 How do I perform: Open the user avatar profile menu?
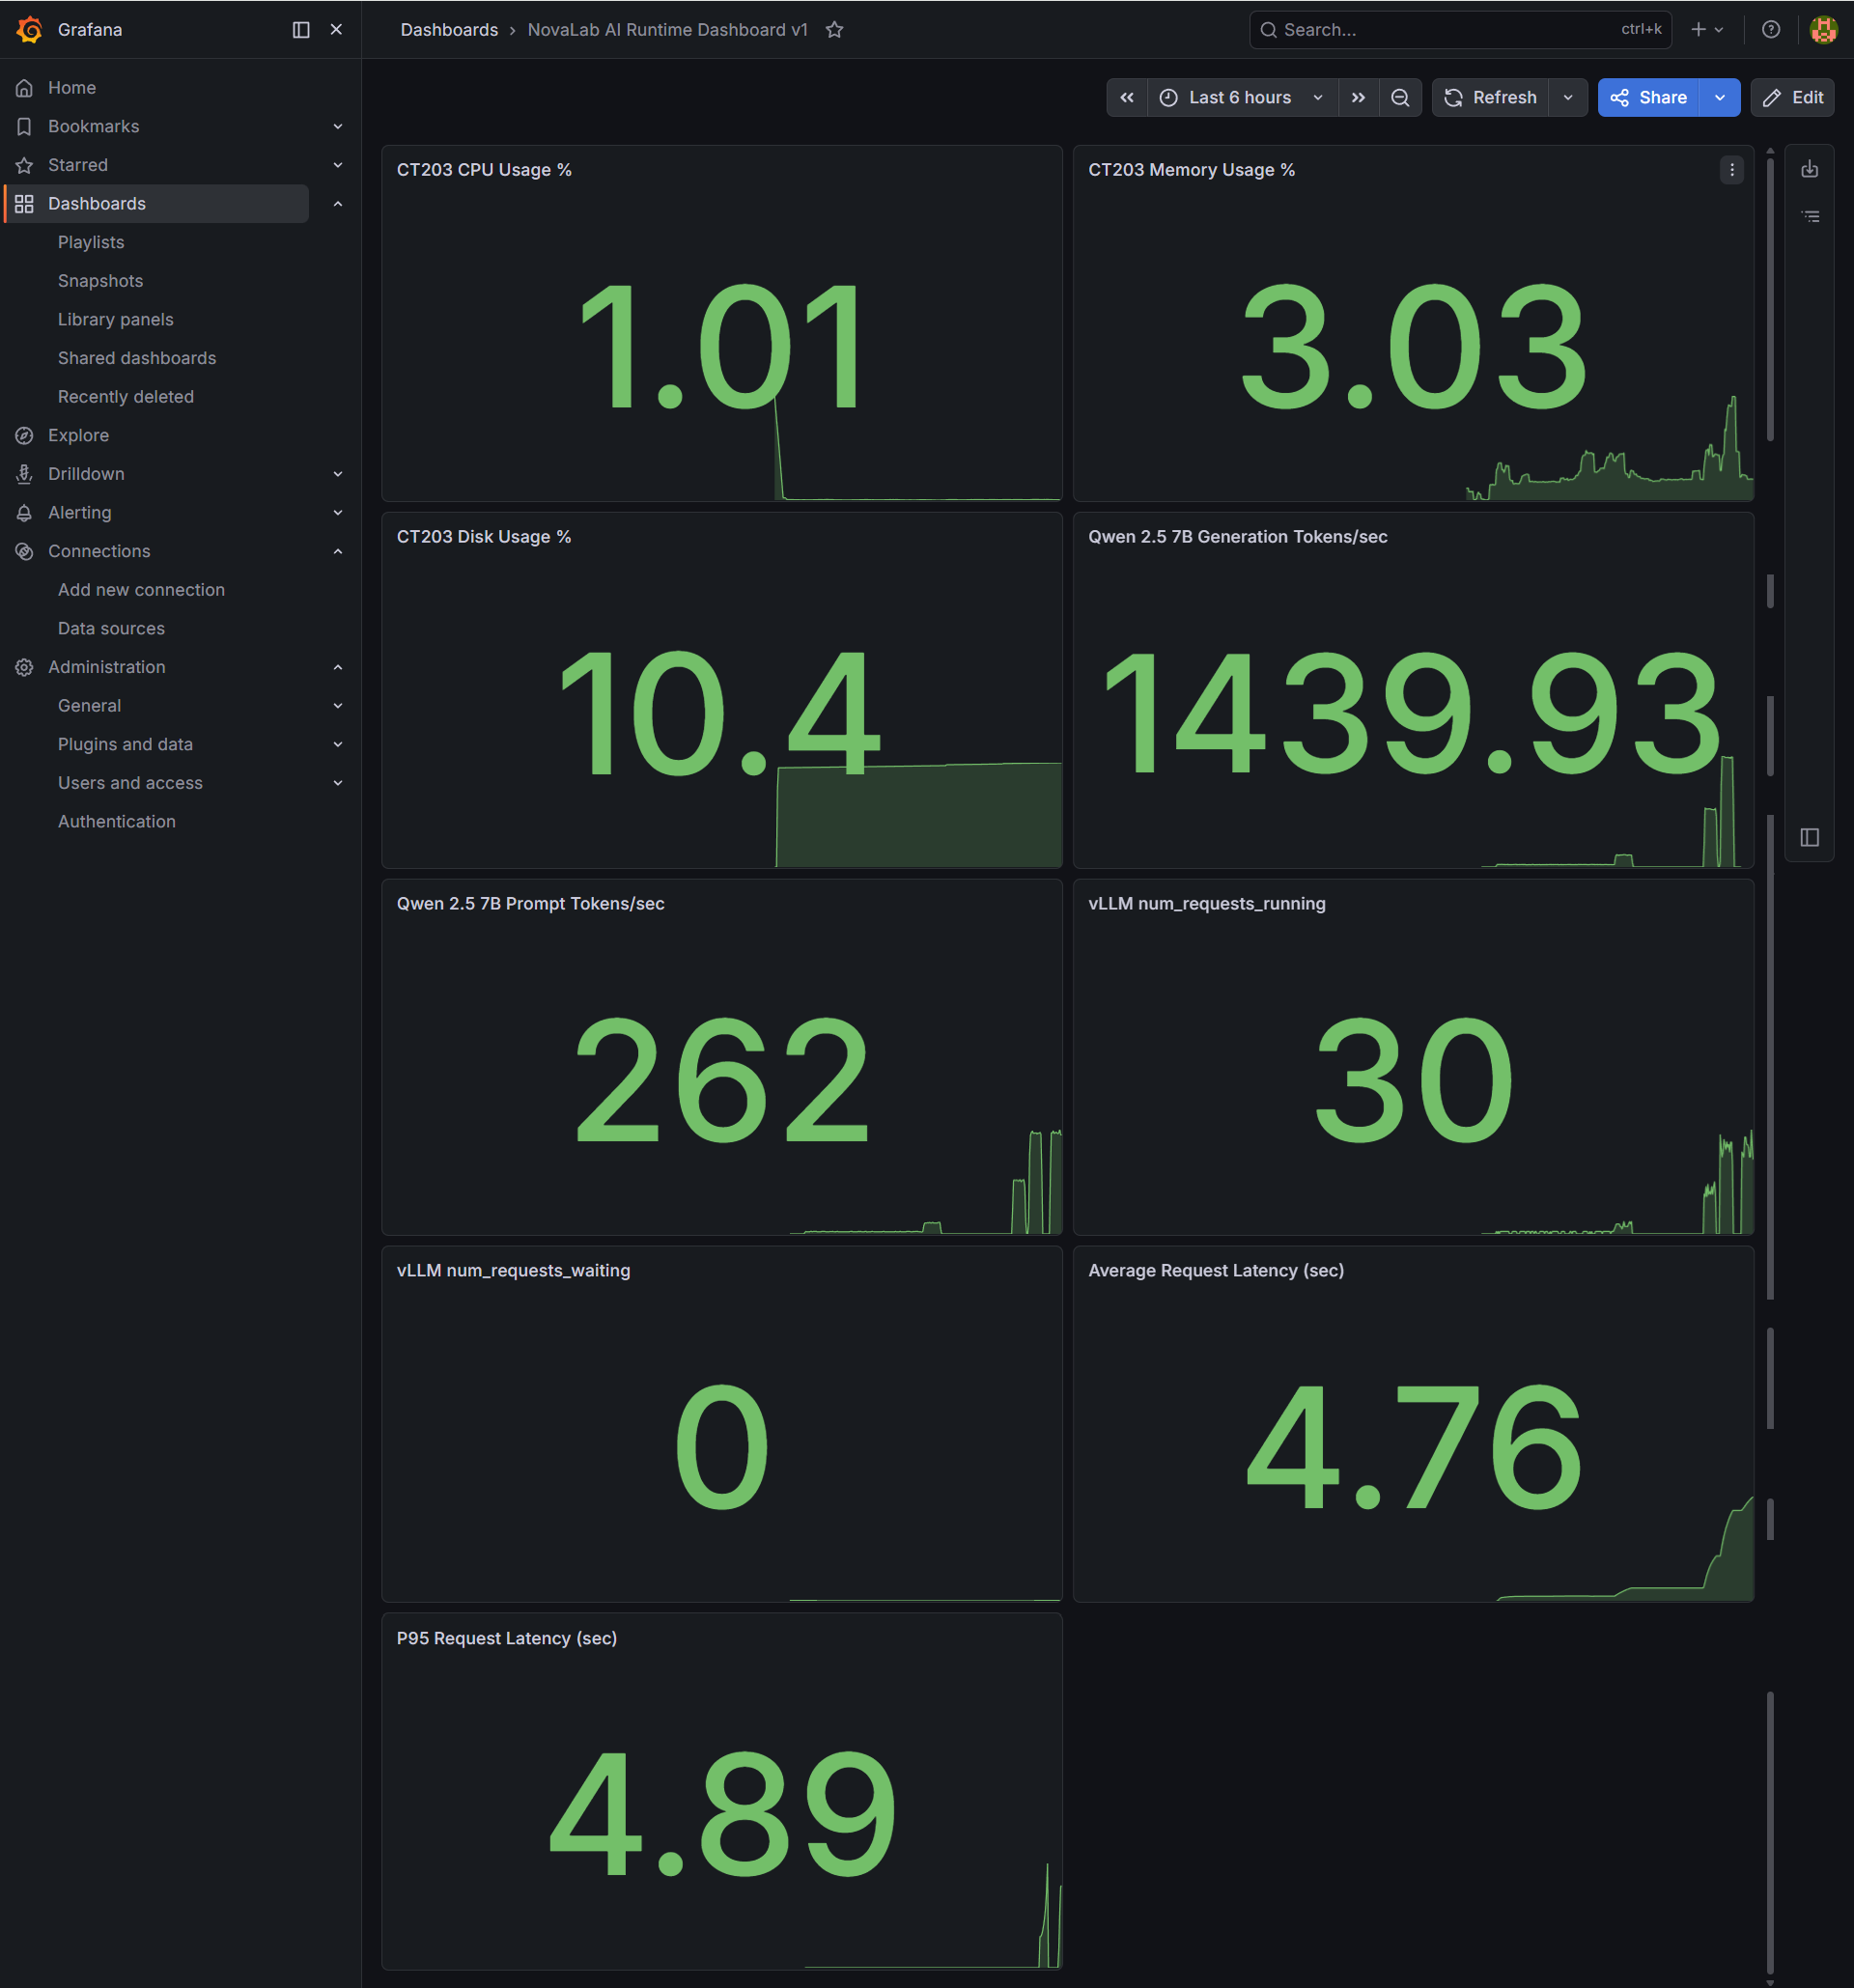1824,30
